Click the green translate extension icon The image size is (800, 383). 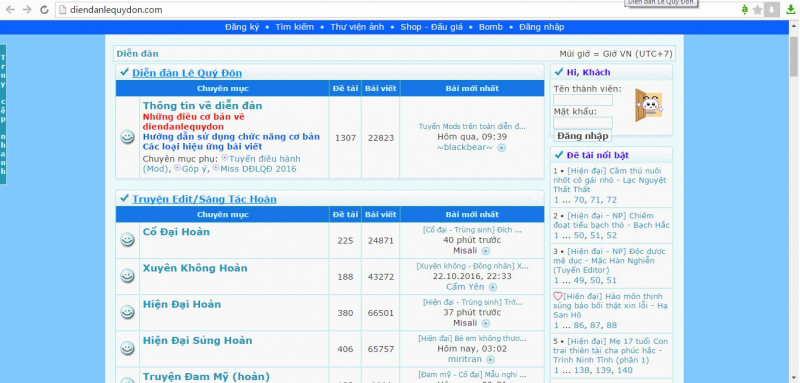[x=745, y=10]
